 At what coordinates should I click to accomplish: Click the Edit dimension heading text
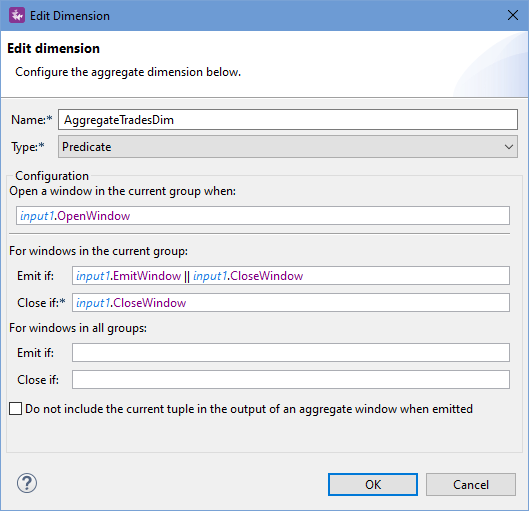pyautogui.click(x=53, y=49)
